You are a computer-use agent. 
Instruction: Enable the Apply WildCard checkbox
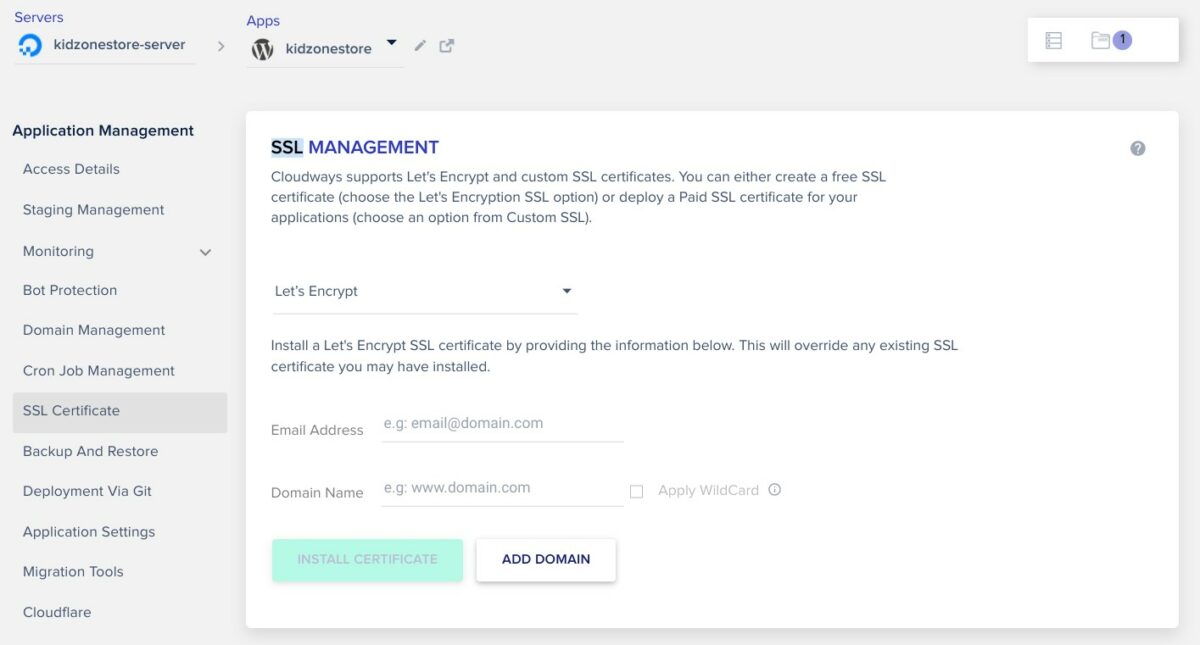pyautogui.click(x=636, y=491)
